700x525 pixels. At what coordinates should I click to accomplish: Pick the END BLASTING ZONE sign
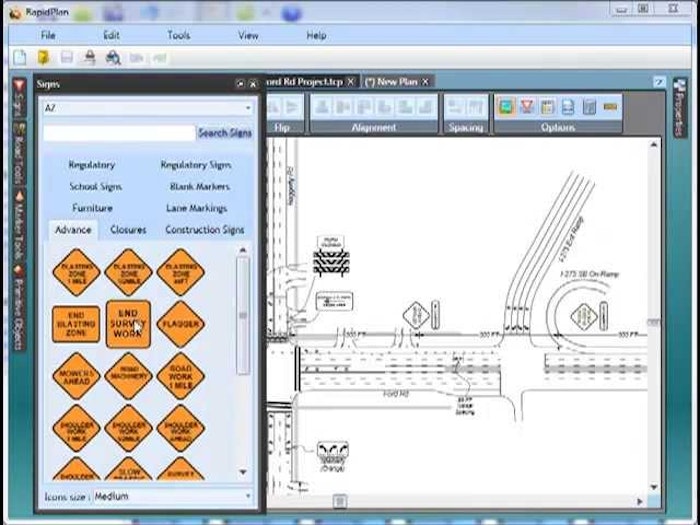(x=76, y=324)
